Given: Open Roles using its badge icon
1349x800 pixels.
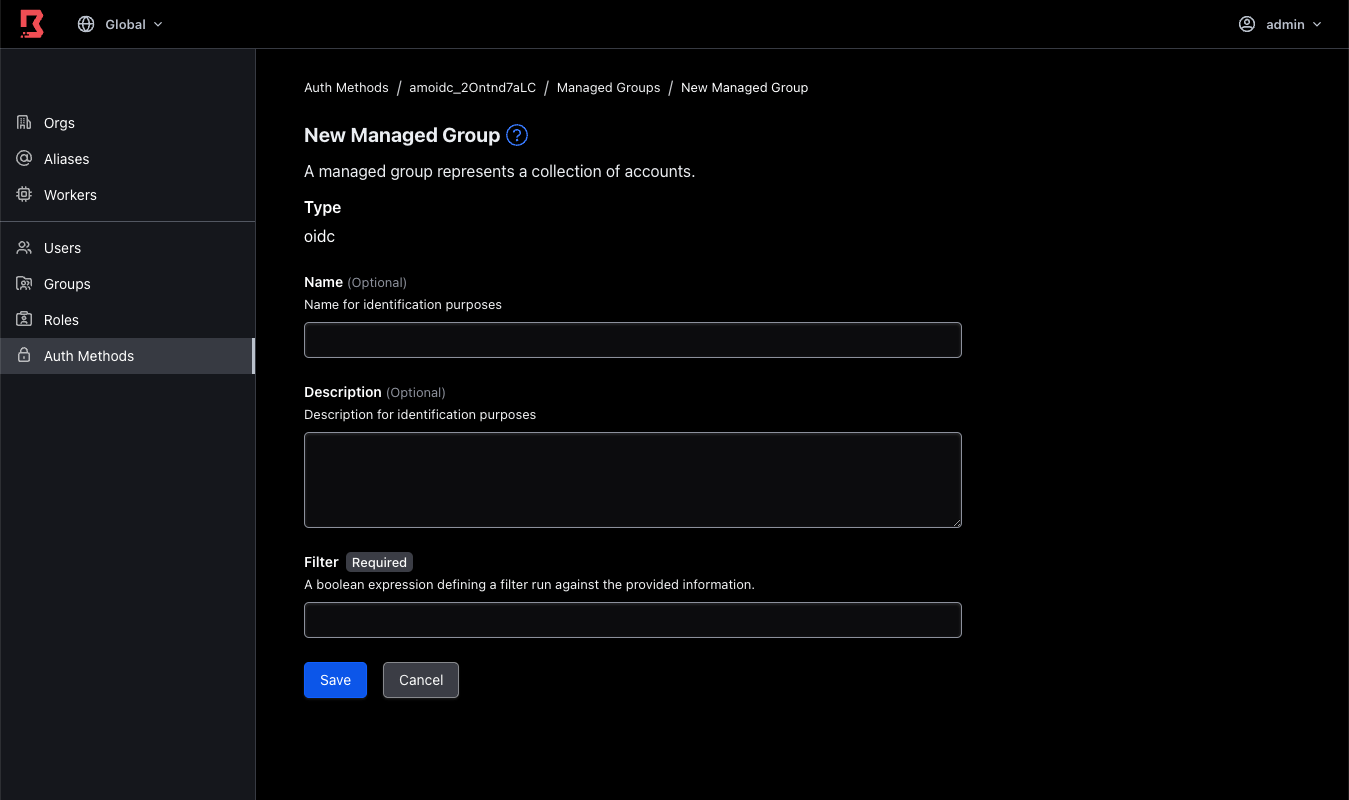Looking at the screenshot, I should 22,319.
